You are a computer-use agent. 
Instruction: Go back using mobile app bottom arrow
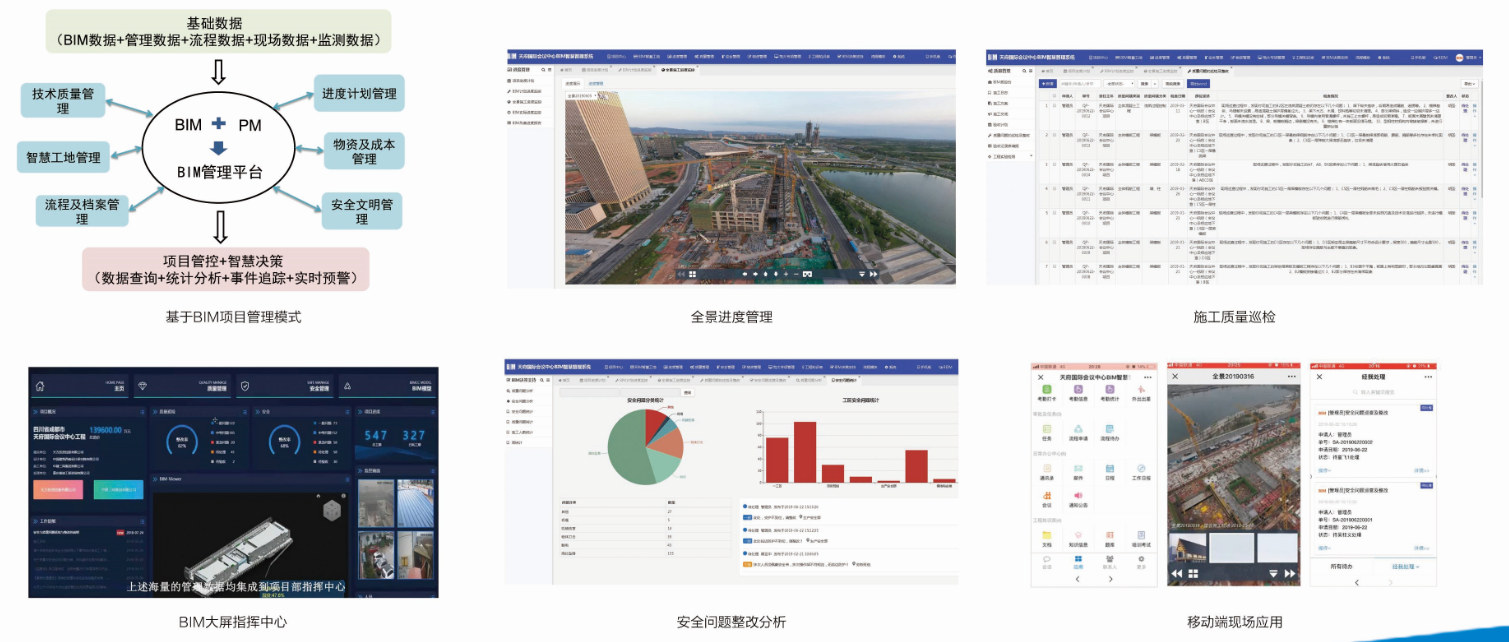click(1077, 579)
